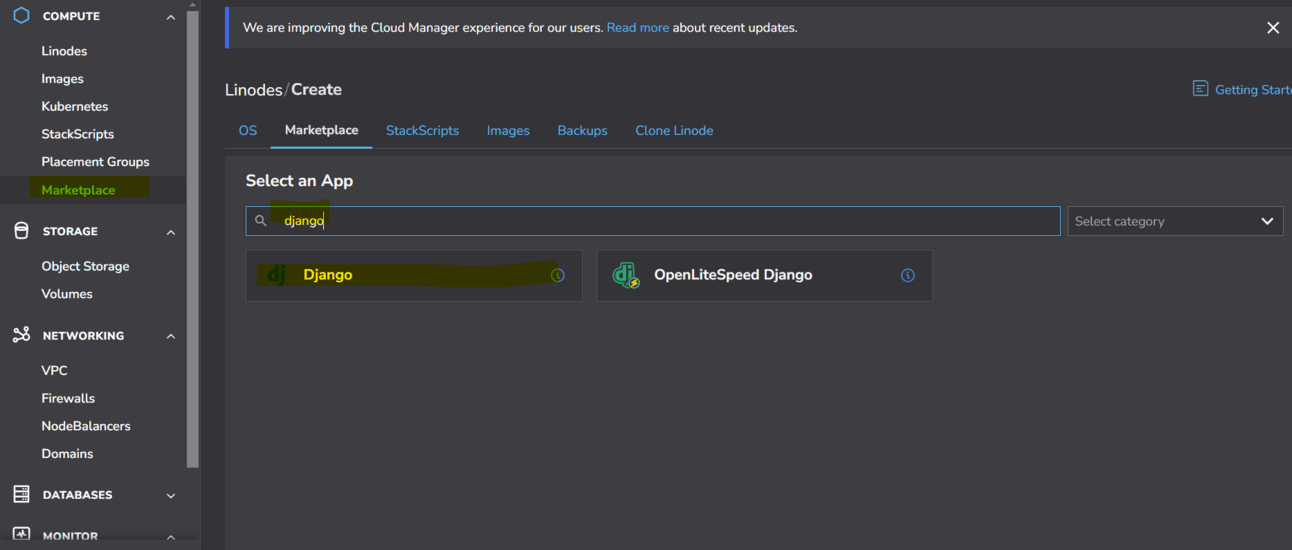
Task: Open Linodes in the sidebar
Action: pos(64,51)
